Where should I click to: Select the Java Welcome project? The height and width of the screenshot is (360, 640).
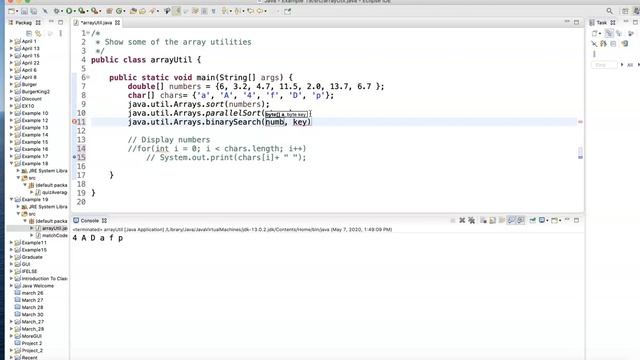coord(34,286)
